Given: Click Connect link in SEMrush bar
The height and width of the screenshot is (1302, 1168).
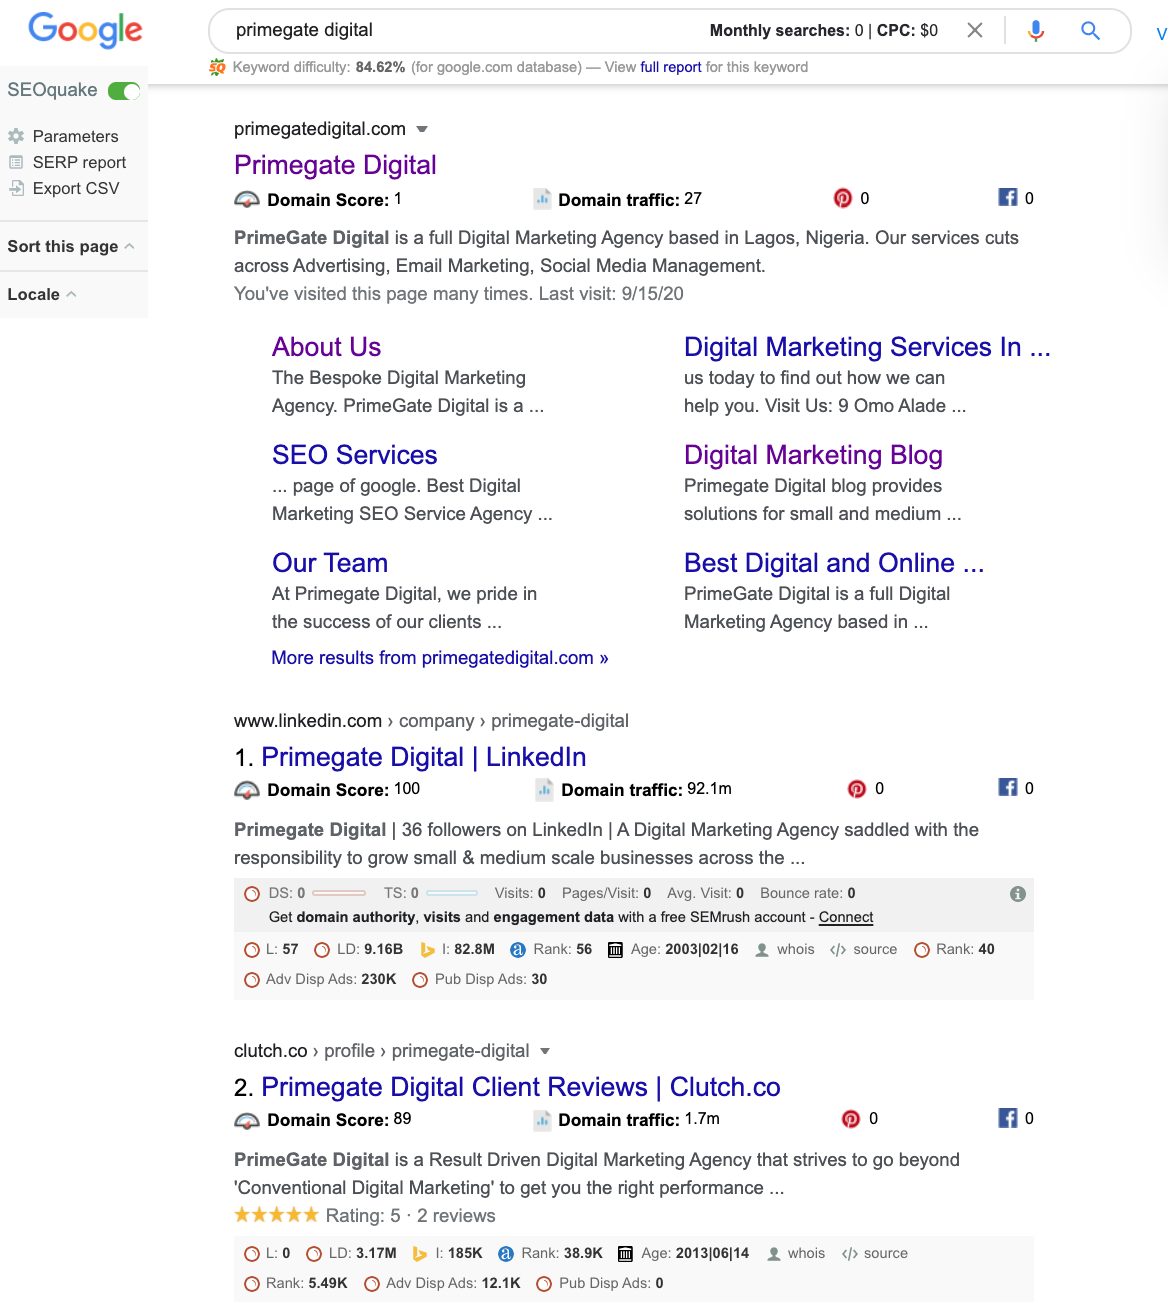Looking at the screenshot, I should pos(846,917).
